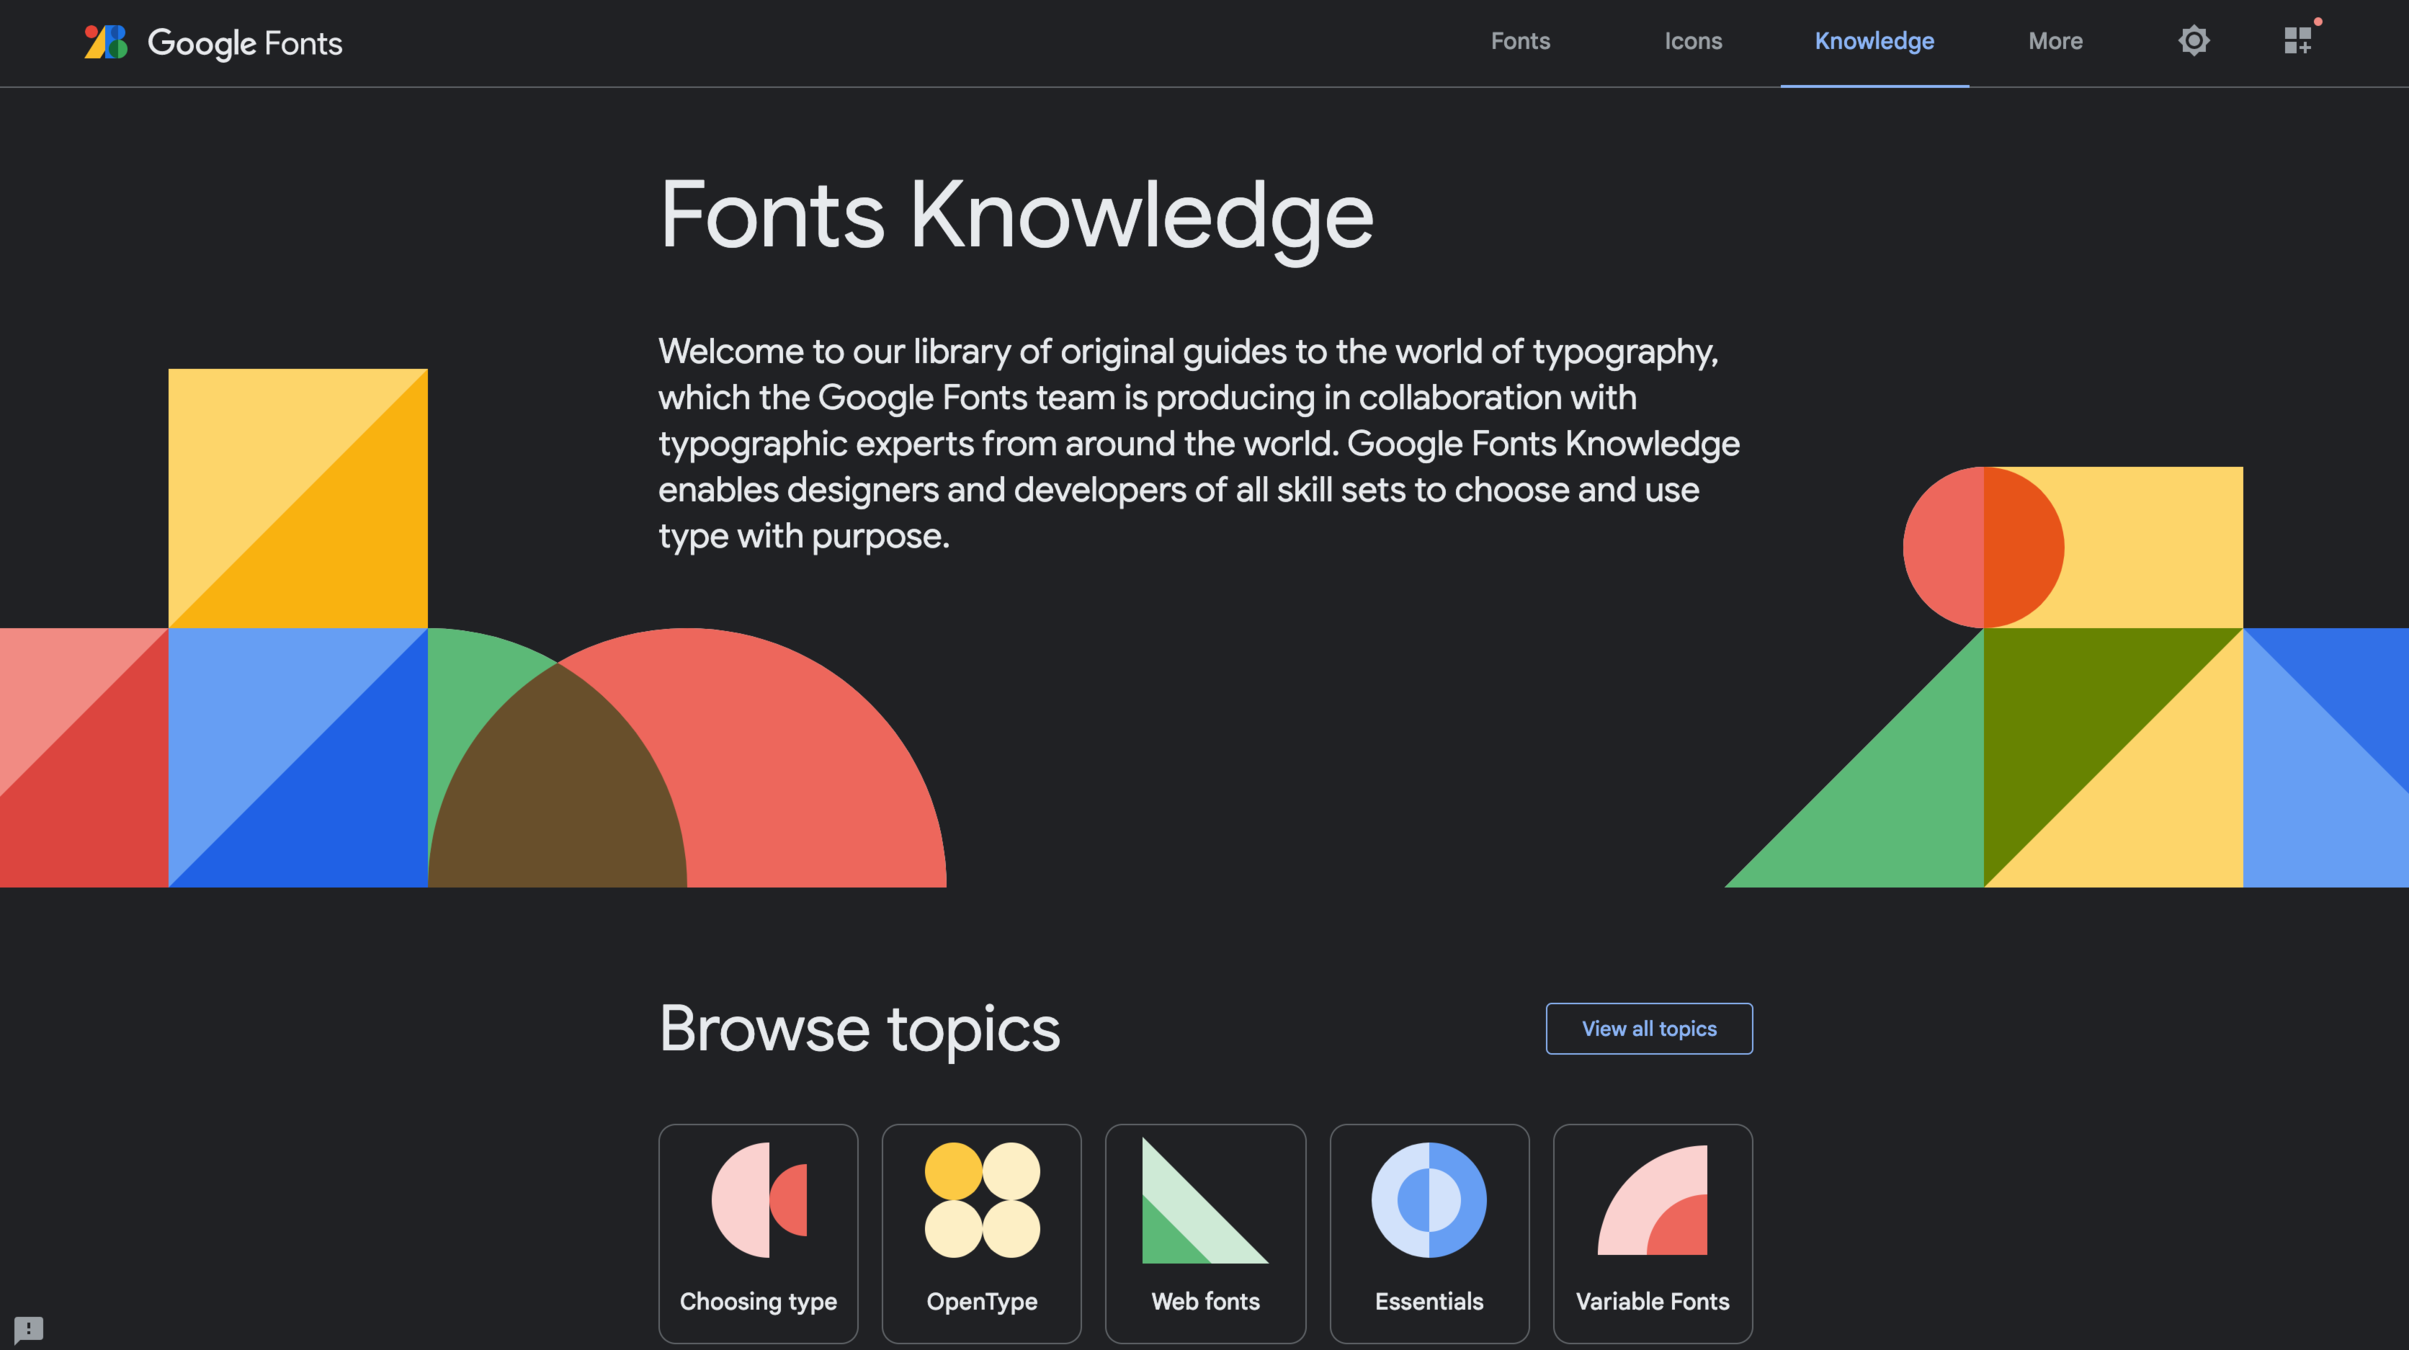Click the View all topics button
Image resolution: width=2409 pixels, height=1350 pixels.
[1649, 1028]
